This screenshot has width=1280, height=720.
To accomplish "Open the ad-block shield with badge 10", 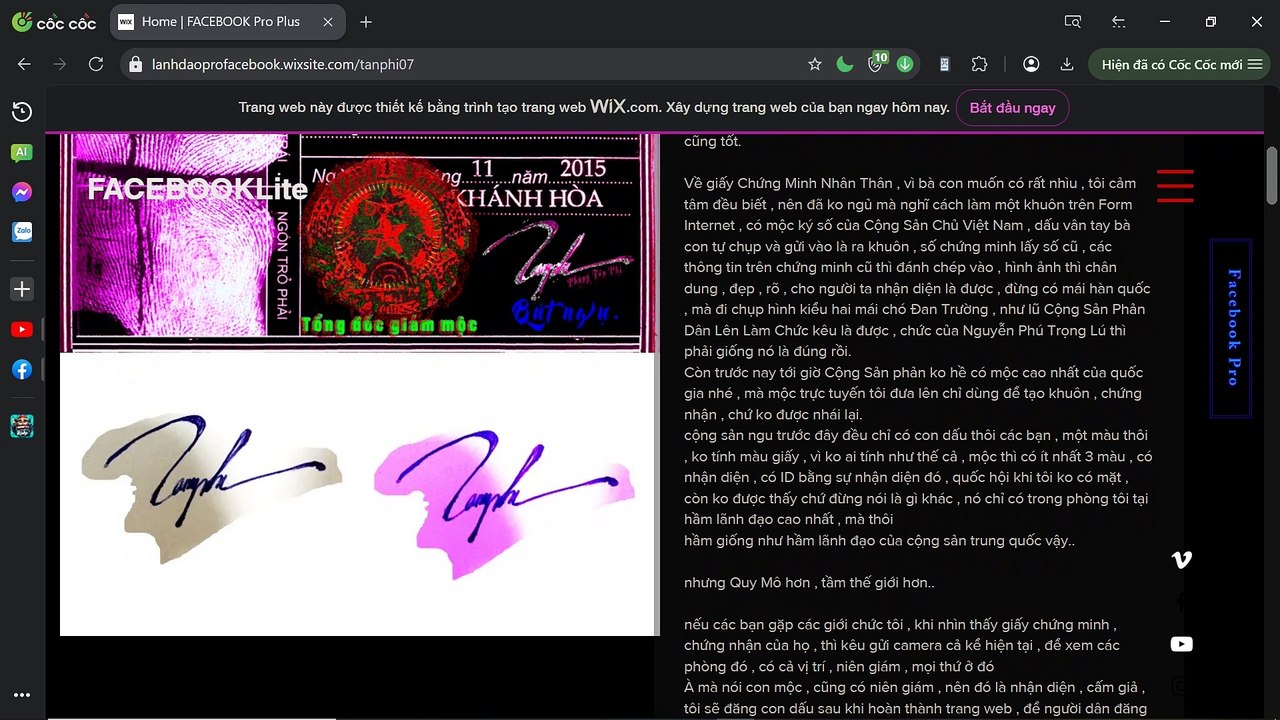I will [x=876, y=62].
